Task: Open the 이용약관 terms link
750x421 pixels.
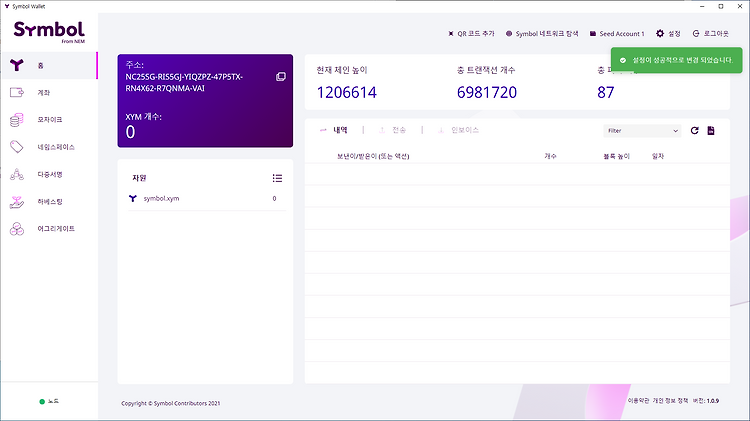Action: tap(639, 401)
